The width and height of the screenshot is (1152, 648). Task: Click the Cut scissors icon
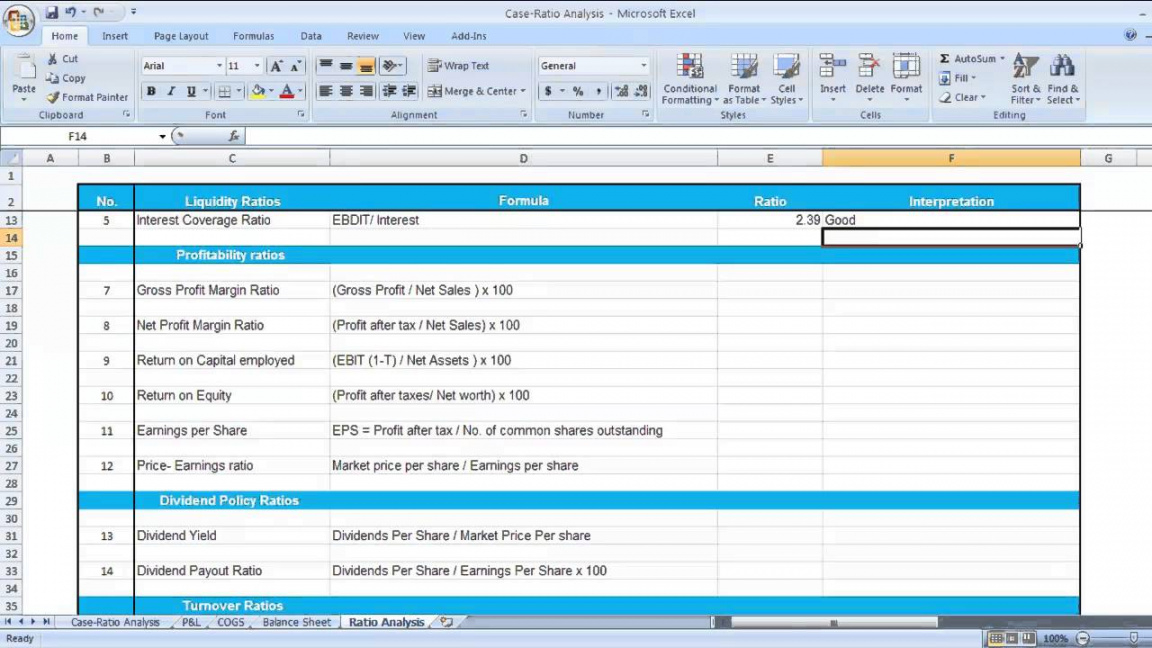pos(53,59)
